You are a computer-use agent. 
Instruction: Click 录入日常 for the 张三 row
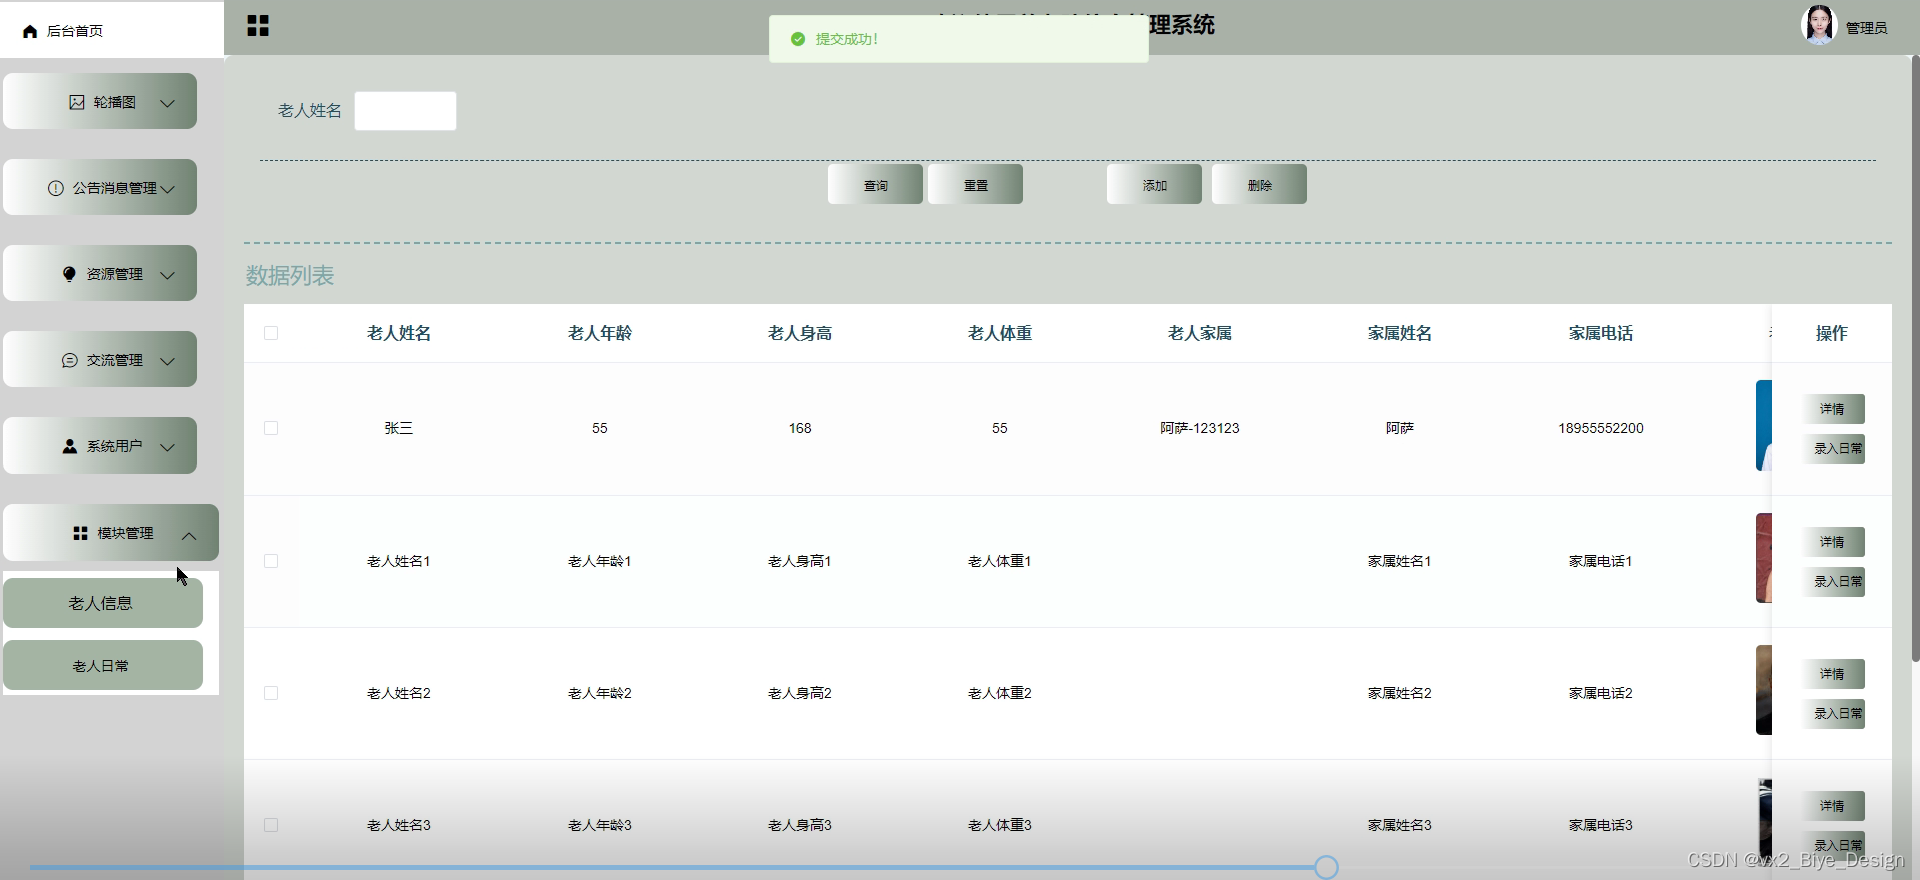[1833, 449]
